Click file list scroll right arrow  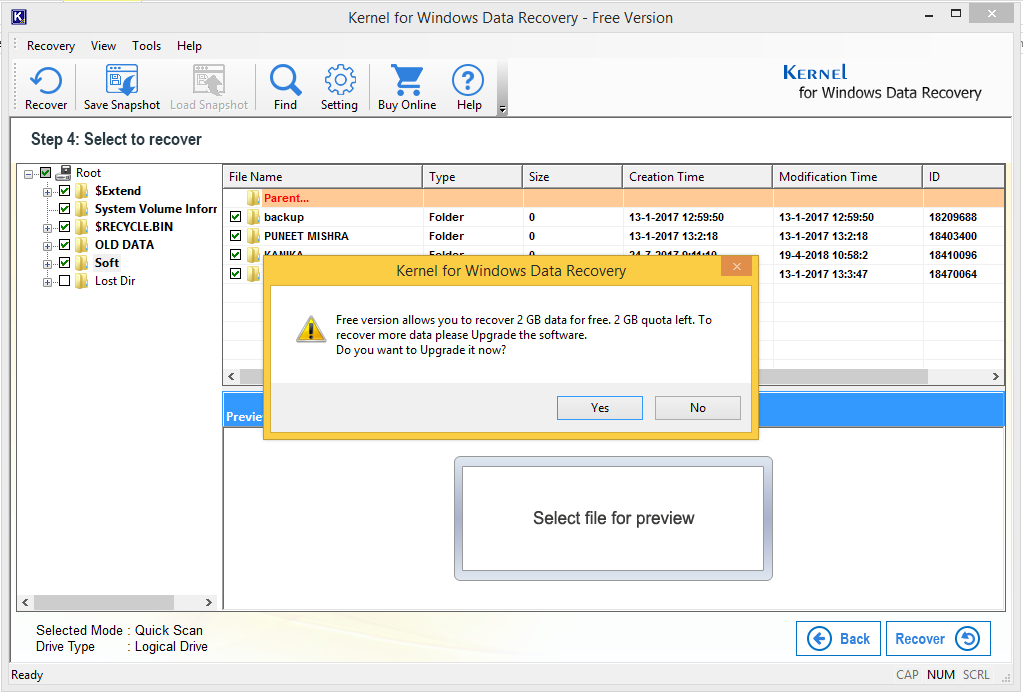tap(996, 377)
